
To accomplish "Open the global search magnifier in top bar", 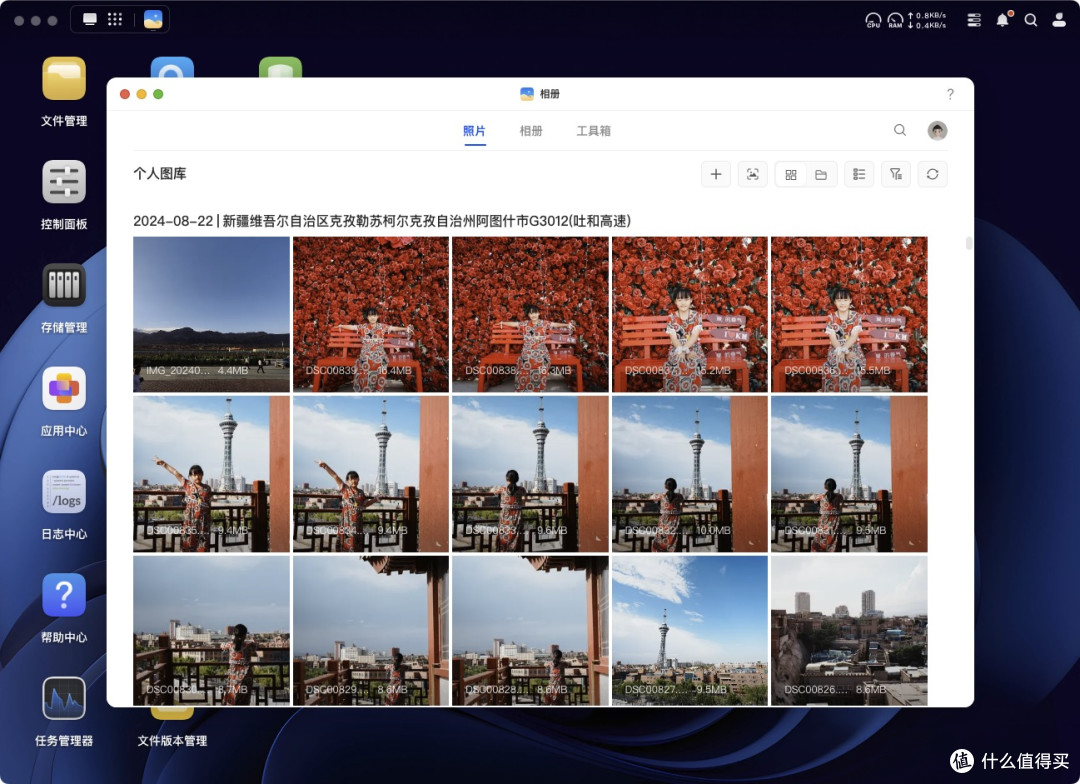I will click(1030, 20).
